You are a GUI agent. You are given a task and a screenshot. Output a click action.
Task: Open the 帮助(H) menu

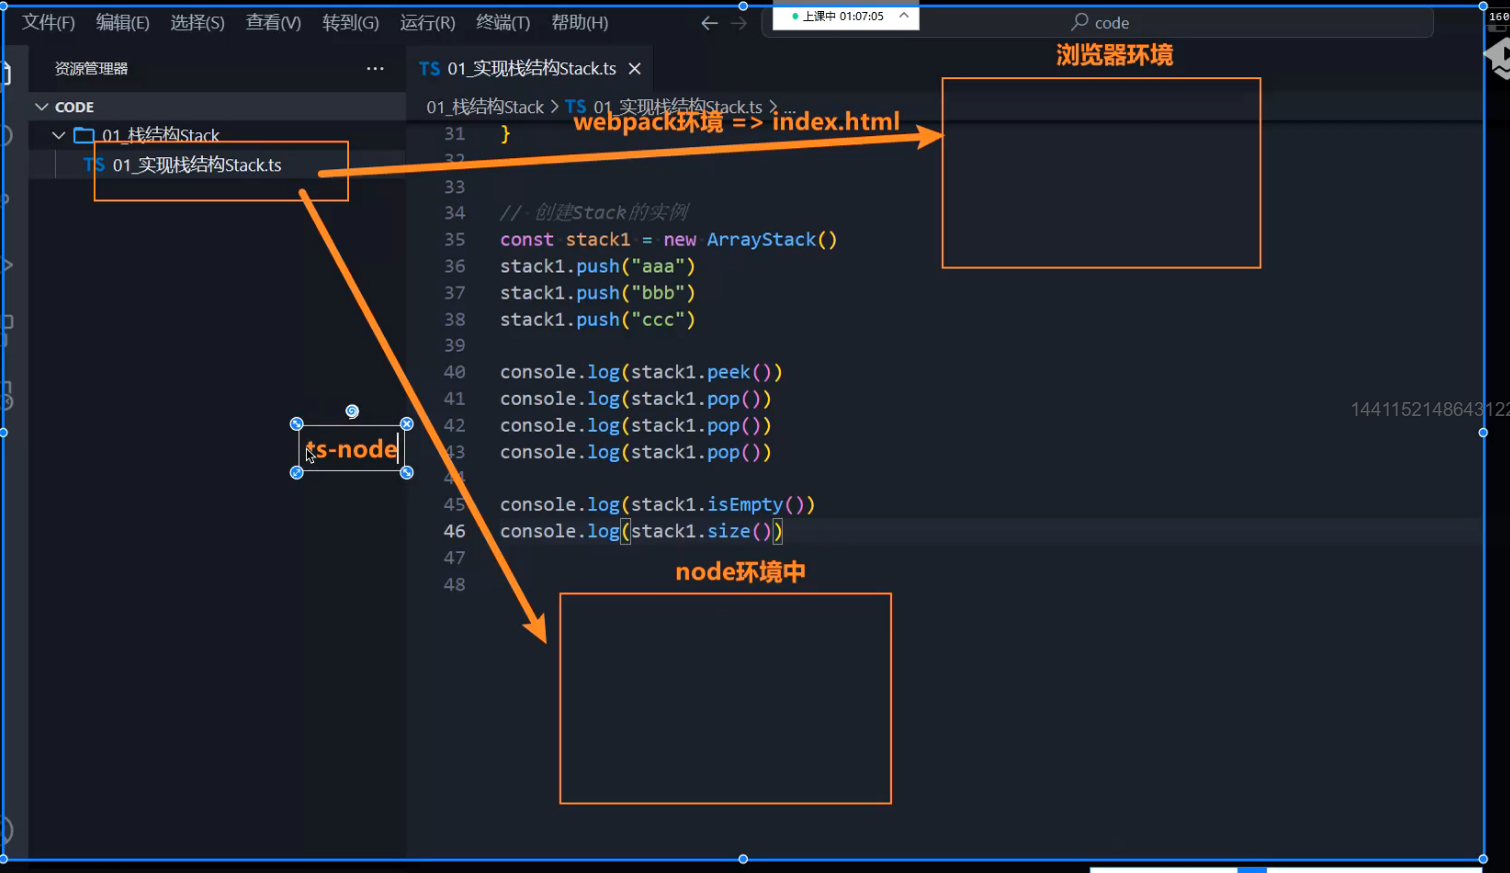click(579, 22)
